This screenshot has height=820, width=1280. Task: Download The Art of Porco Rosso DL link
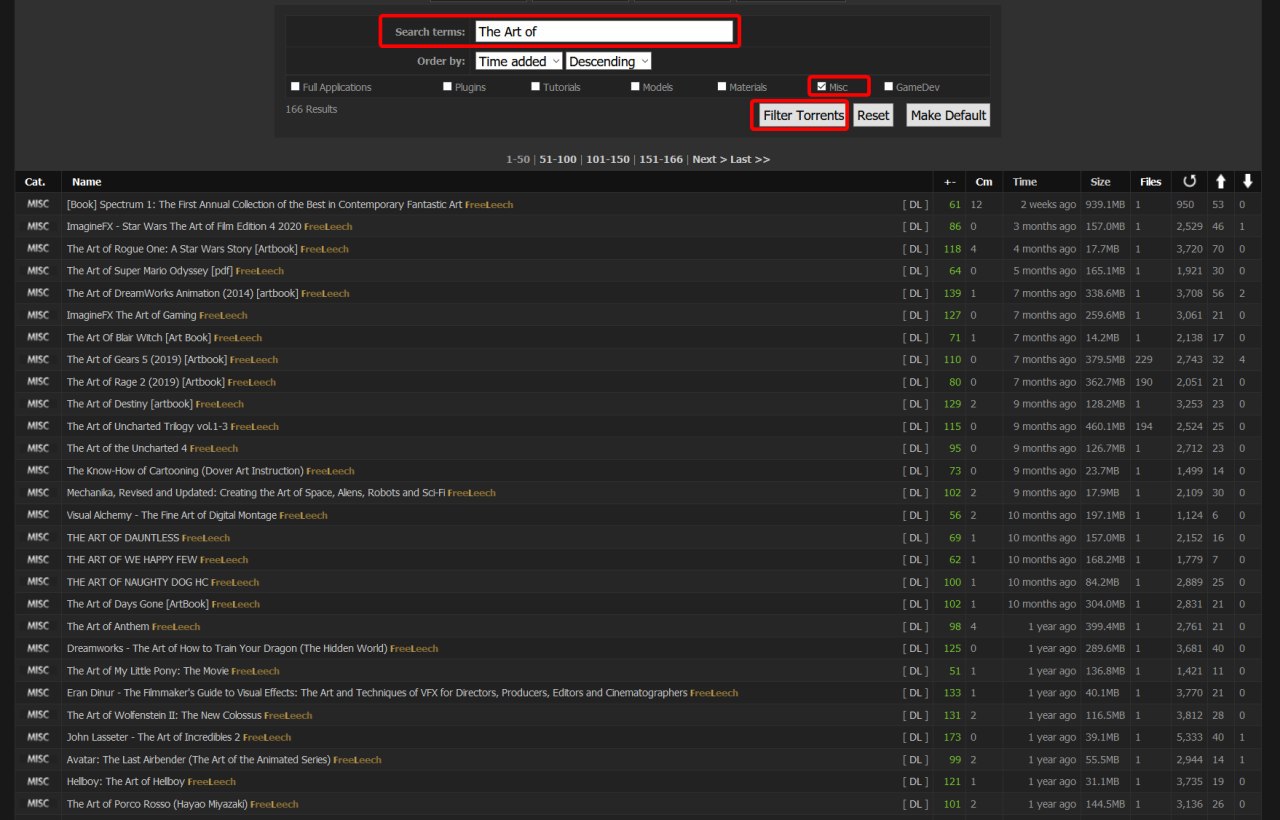915,804
